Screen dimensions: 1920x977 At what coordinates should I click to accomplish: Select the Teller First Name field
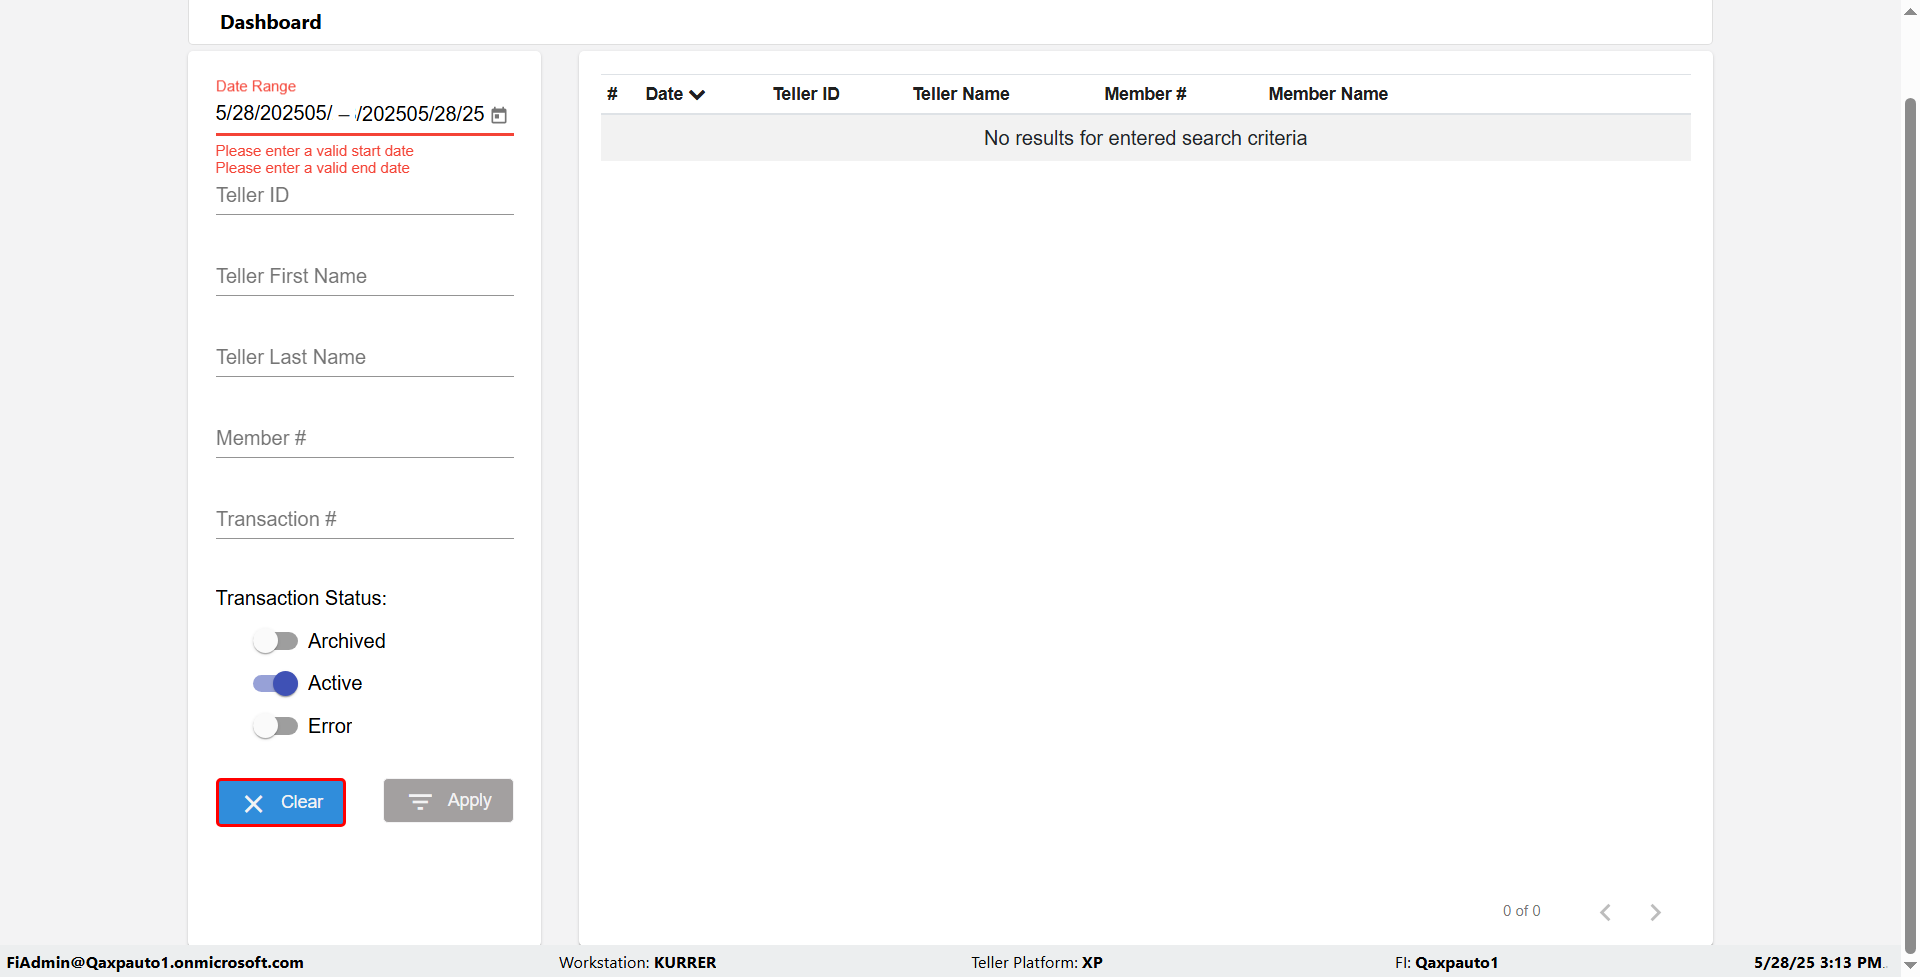point(365,277)
